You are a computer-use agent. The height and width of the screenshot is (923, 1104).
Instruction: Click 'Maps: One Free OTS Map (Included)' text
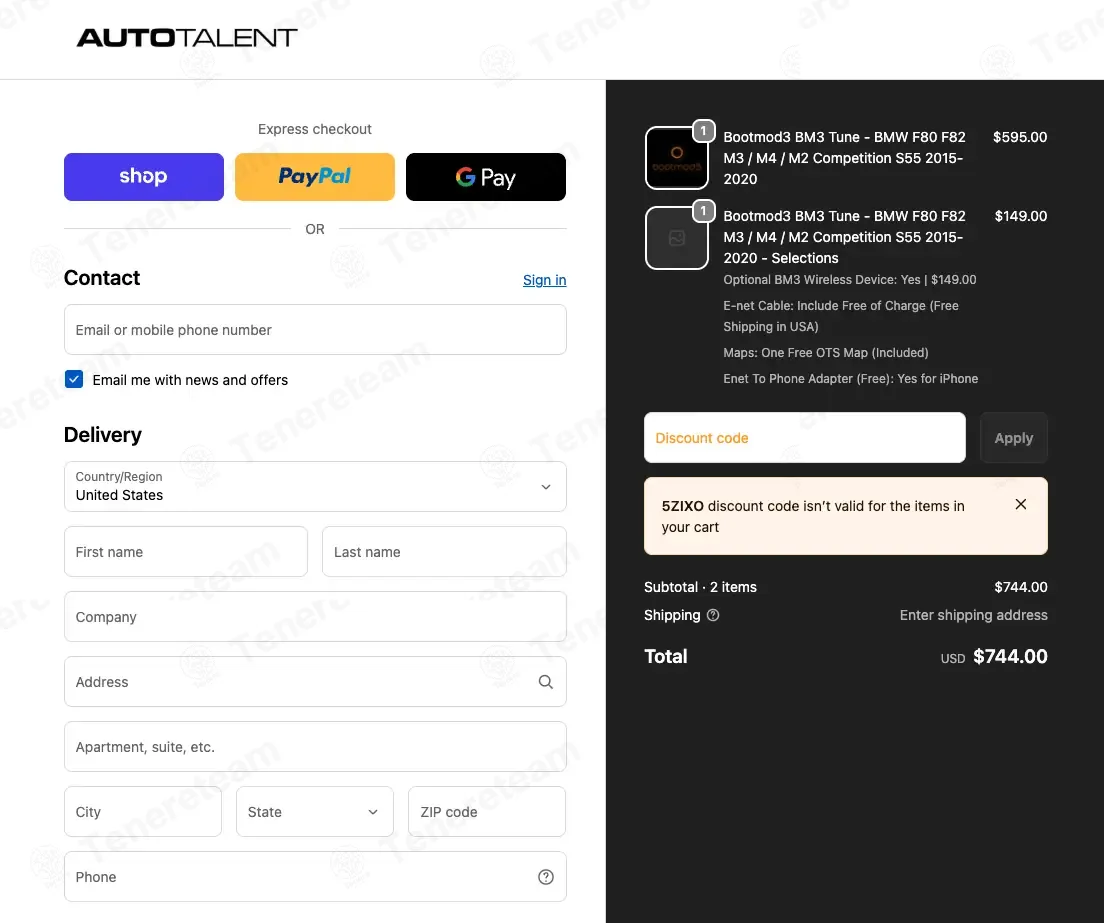point(826,353)
